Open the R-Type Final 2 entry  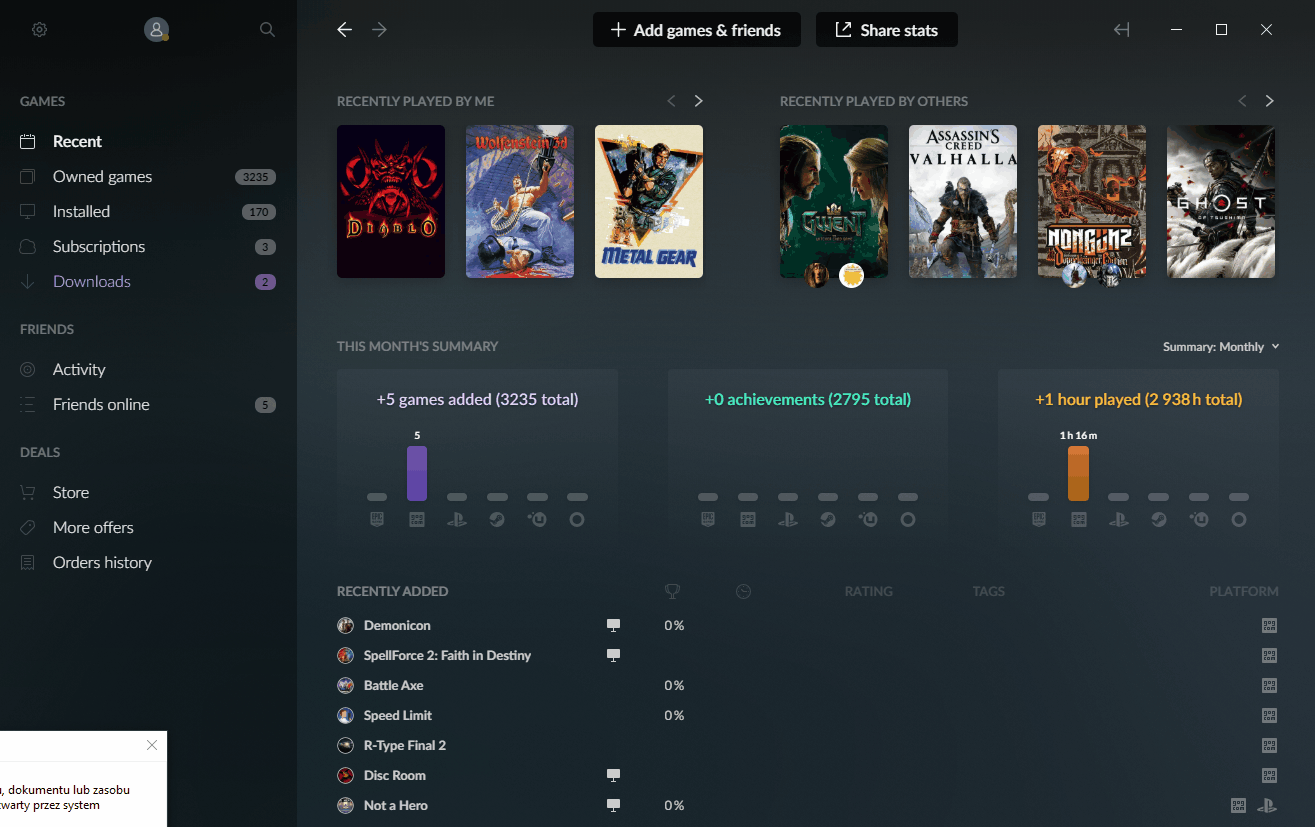808,746
